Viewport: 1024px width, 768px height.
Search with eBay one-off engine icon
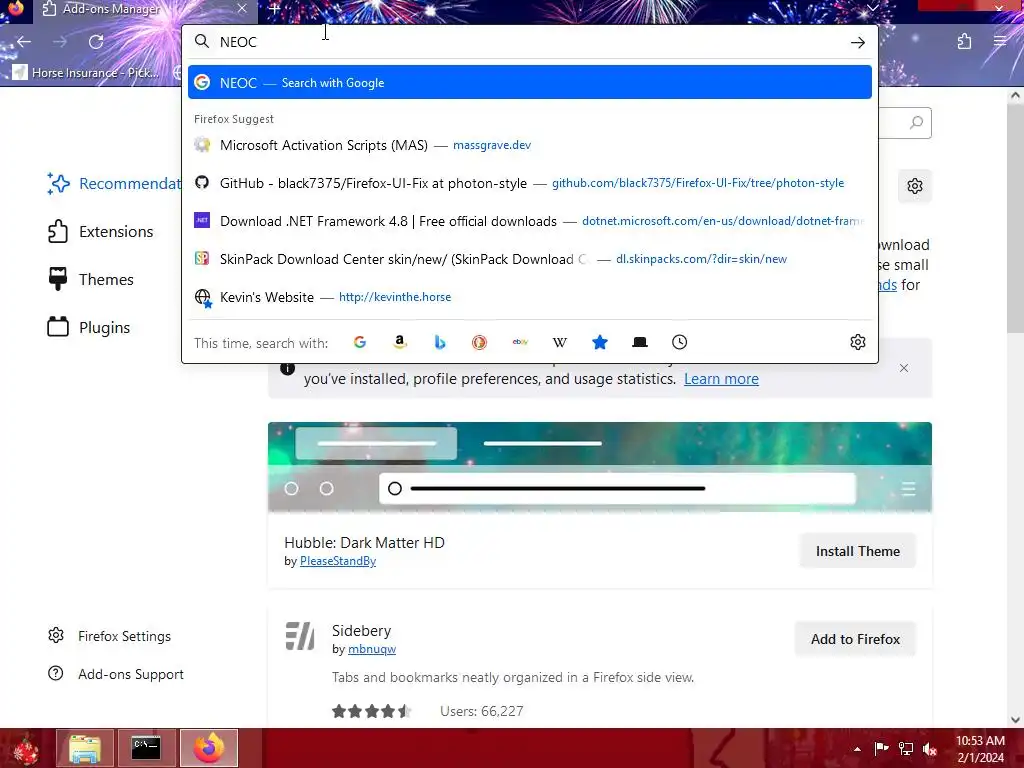pyautogui.click(x=520, y=342)
